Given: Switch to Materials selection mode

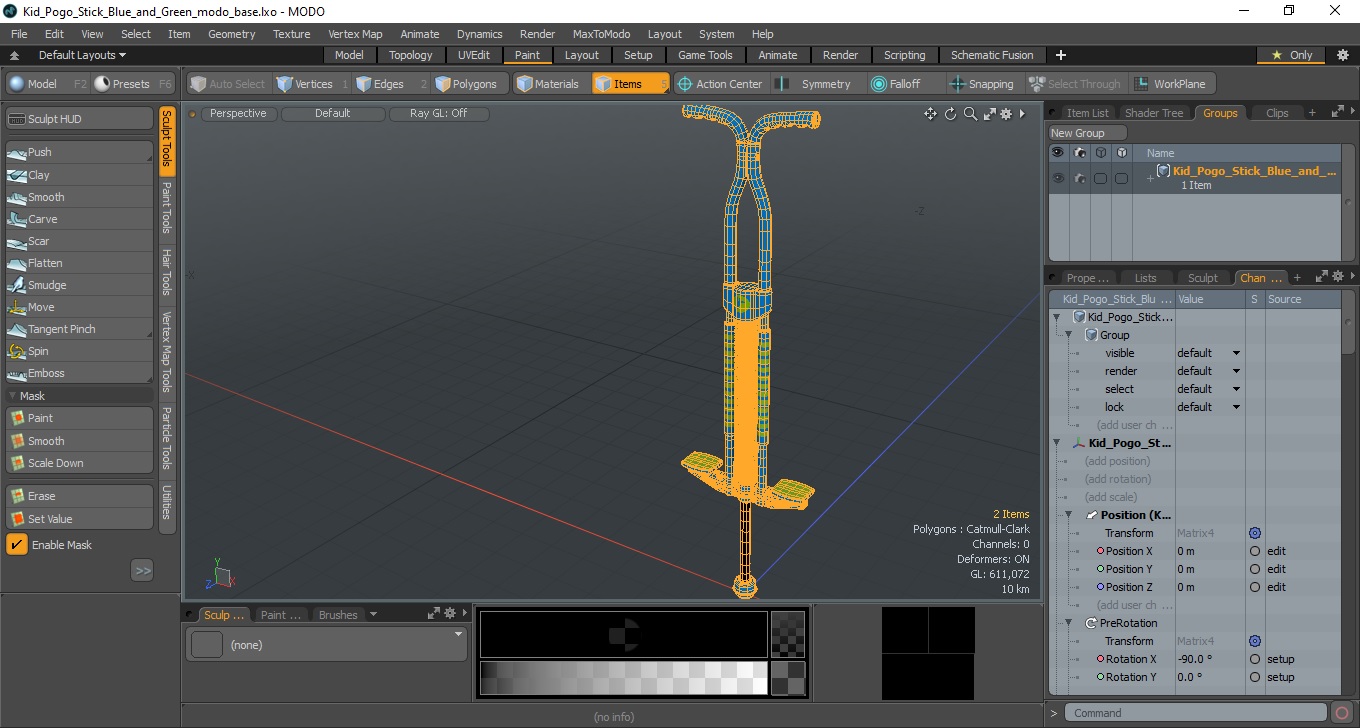Looking at the screenshot, I should click(551, 84).
